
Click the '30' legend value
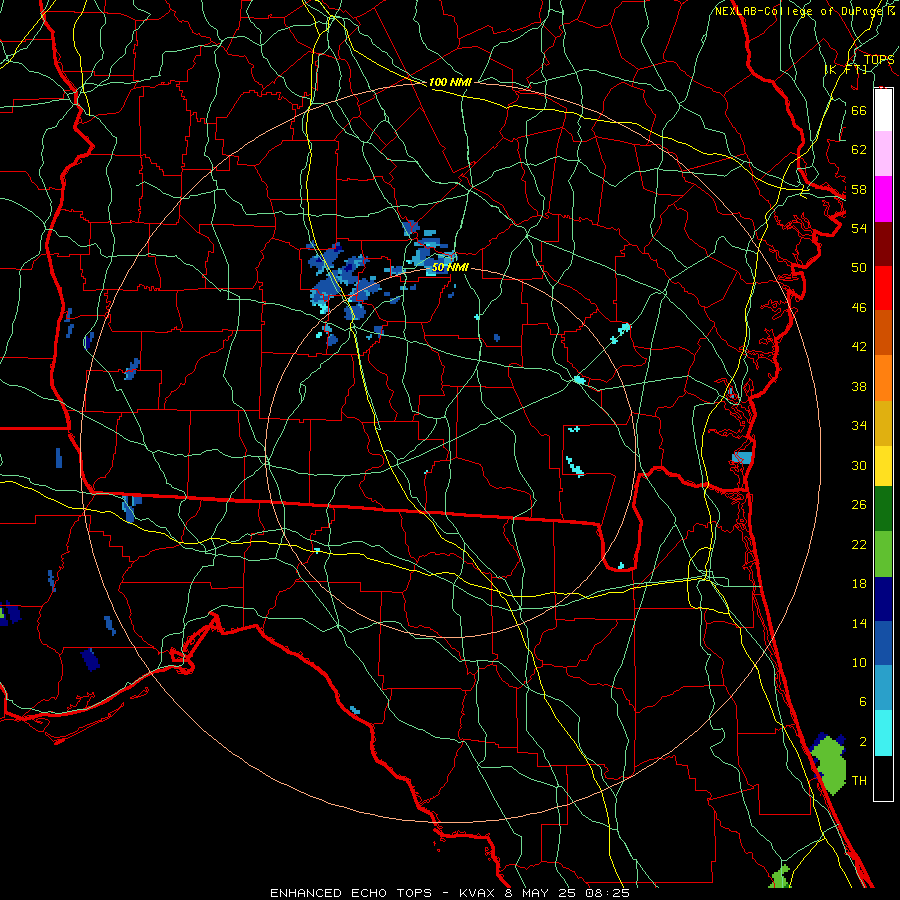pyautogui.click(x=859, y=465)
